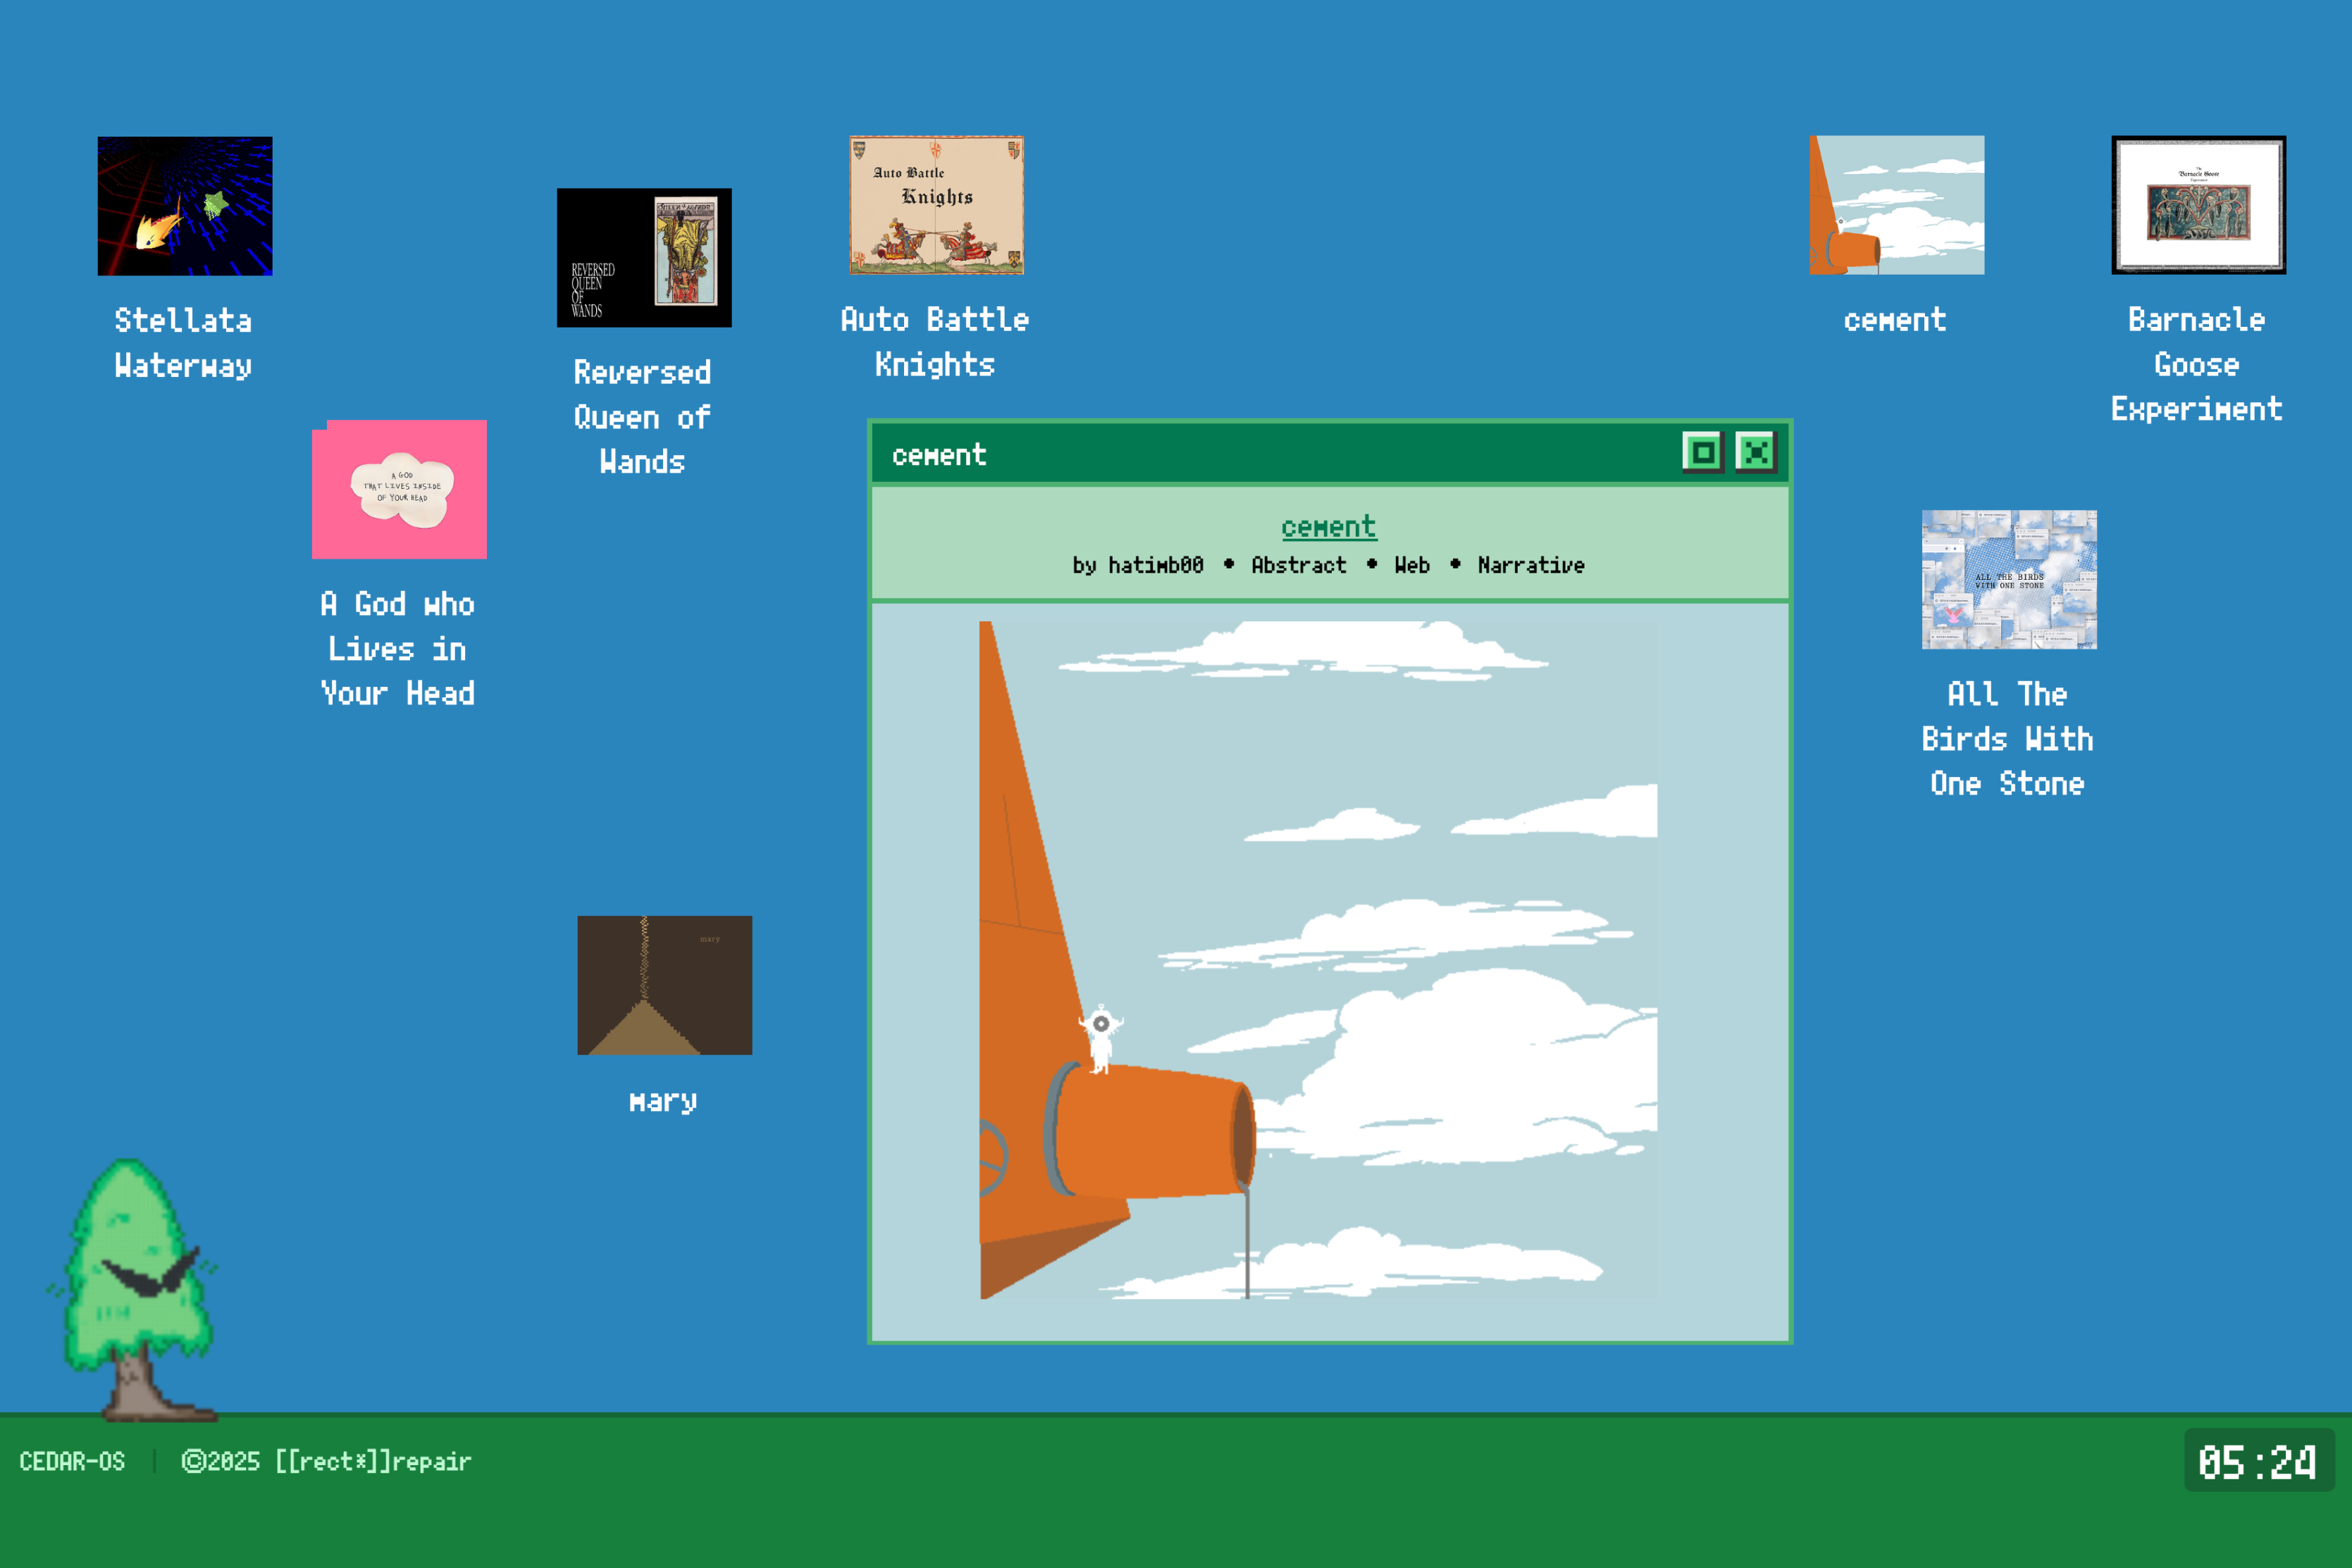Open the underlined cement link

[1329, 527]
